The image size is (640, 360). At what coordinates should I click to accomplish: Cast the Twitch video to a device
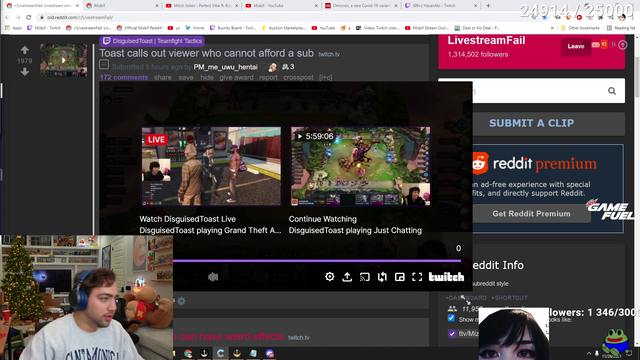point(364,277)
